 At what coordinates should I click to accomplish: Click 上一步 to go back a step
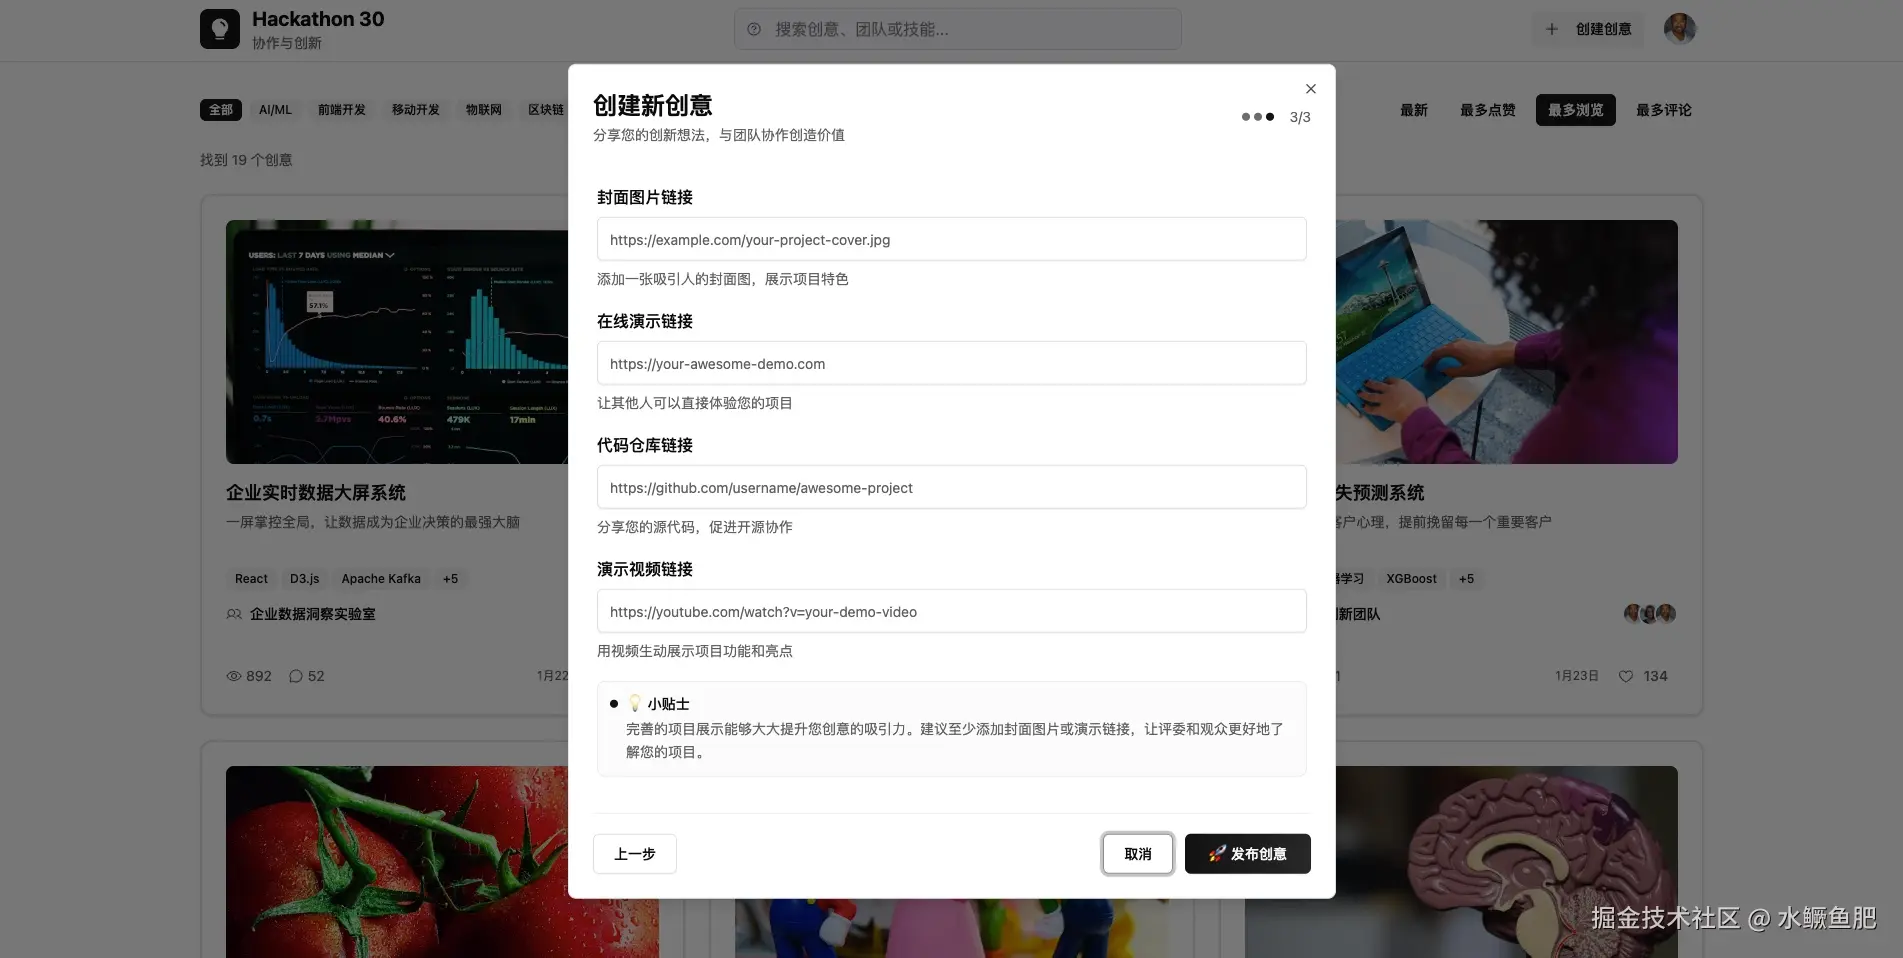(x=634, y=854)
